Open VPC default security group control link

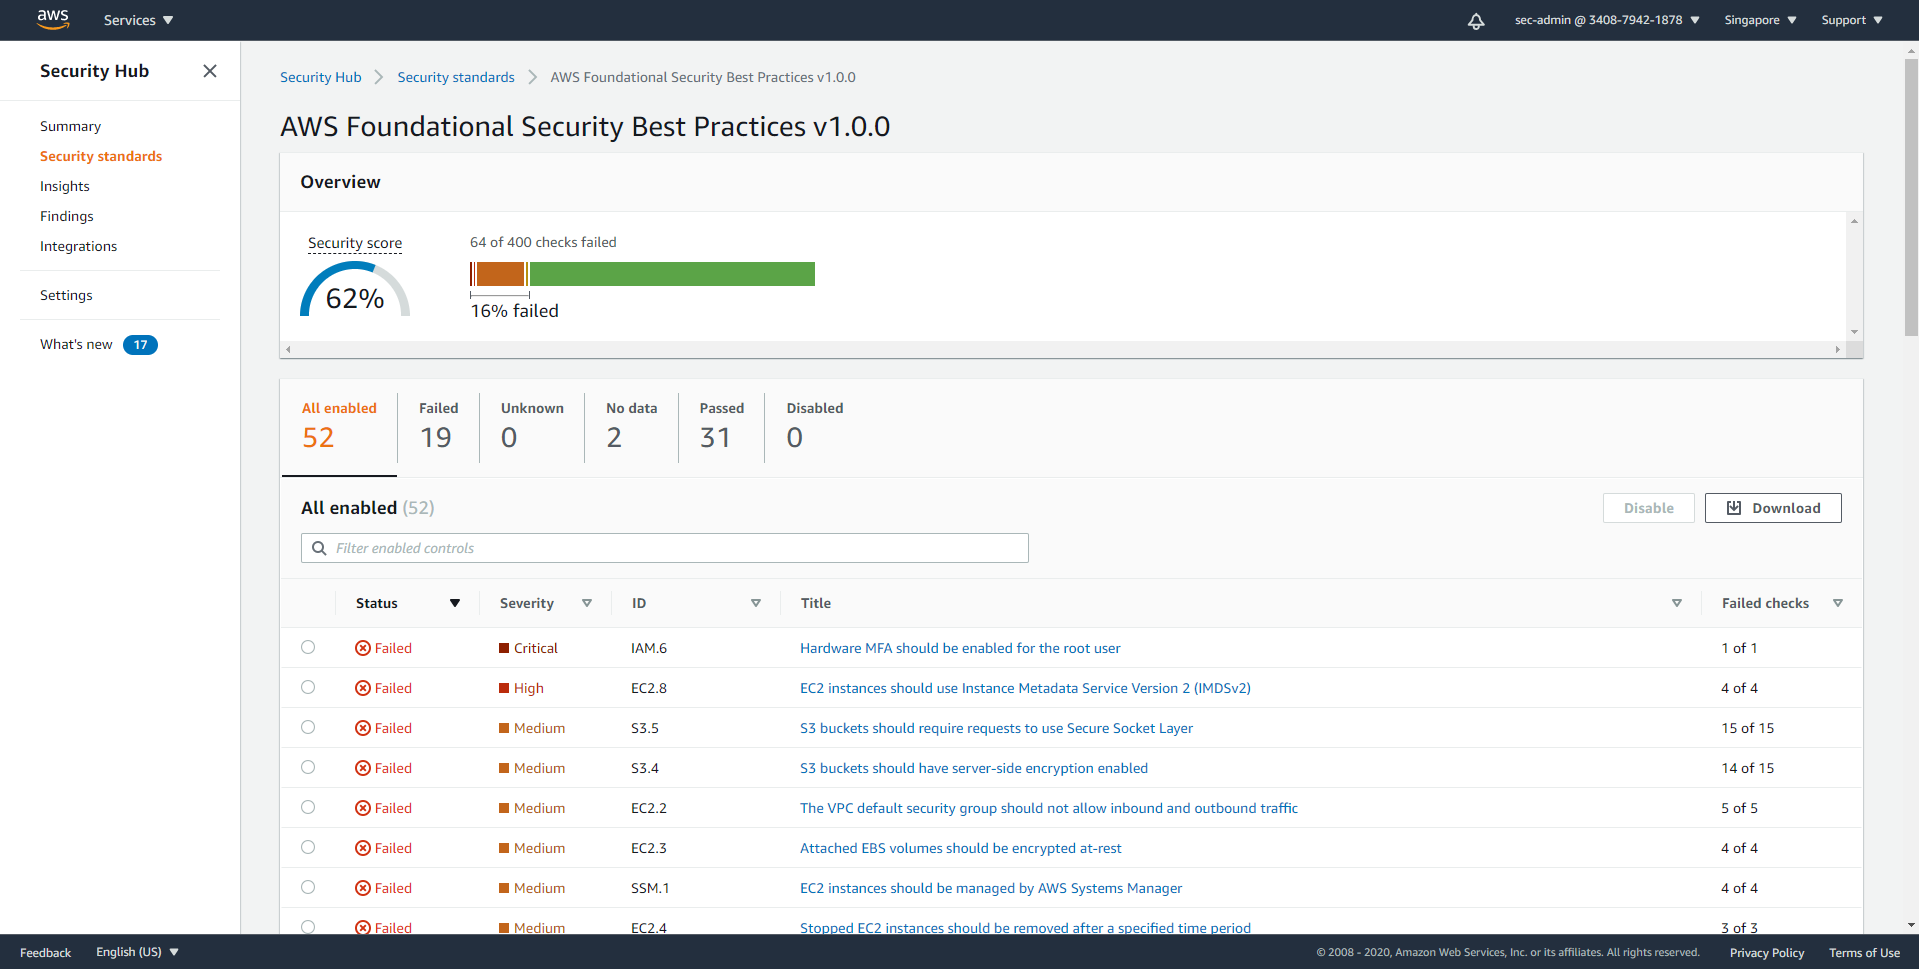tap(1049, 808)
